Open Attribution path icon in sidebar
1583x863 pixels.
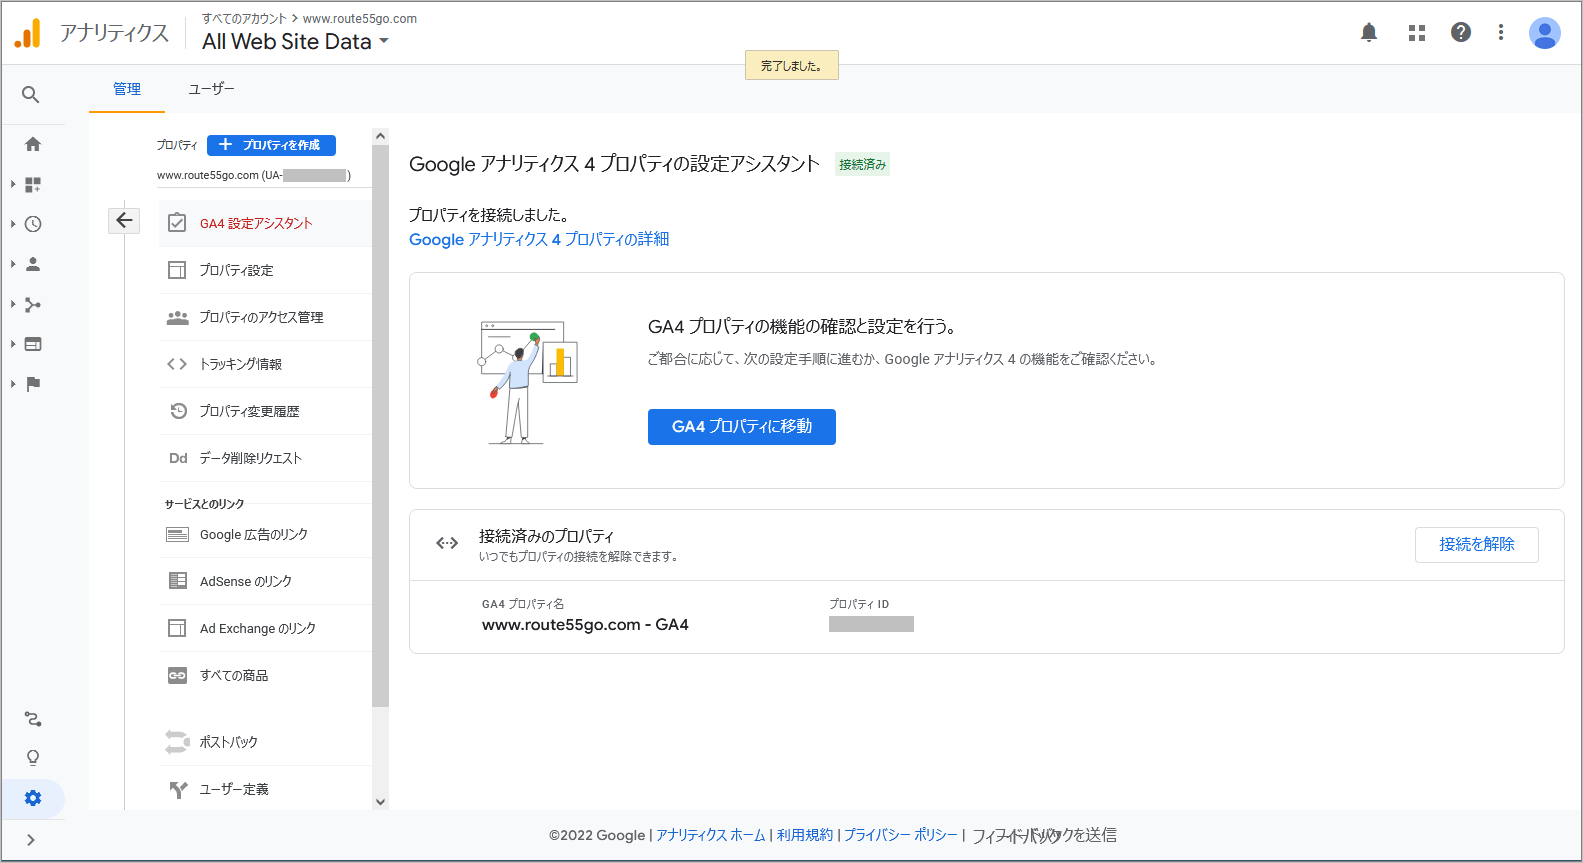[x=33, y=719]
